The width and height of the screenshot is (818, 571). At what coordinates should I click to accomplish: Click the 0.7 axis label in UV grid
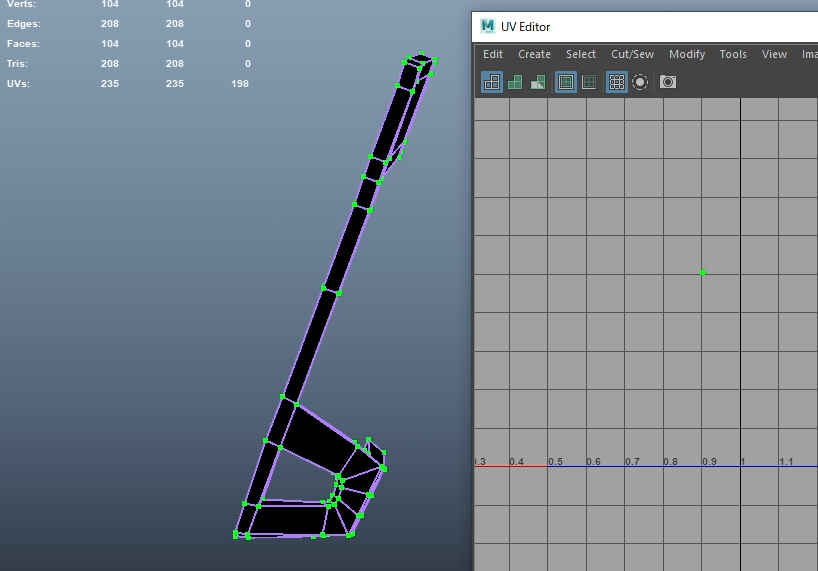pos(632,461)
